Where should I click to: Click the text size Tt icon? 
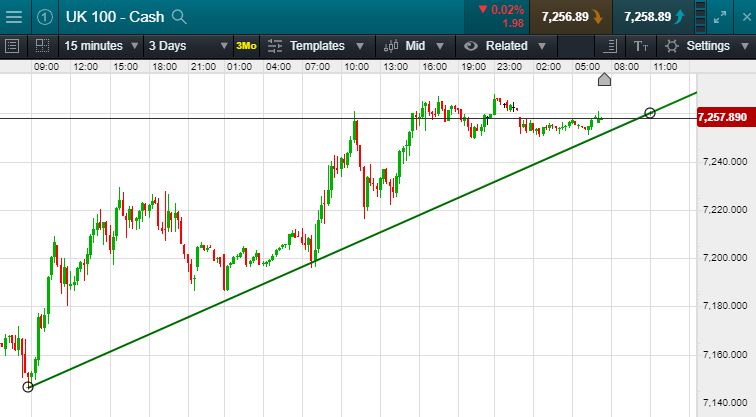click(641, 46)
